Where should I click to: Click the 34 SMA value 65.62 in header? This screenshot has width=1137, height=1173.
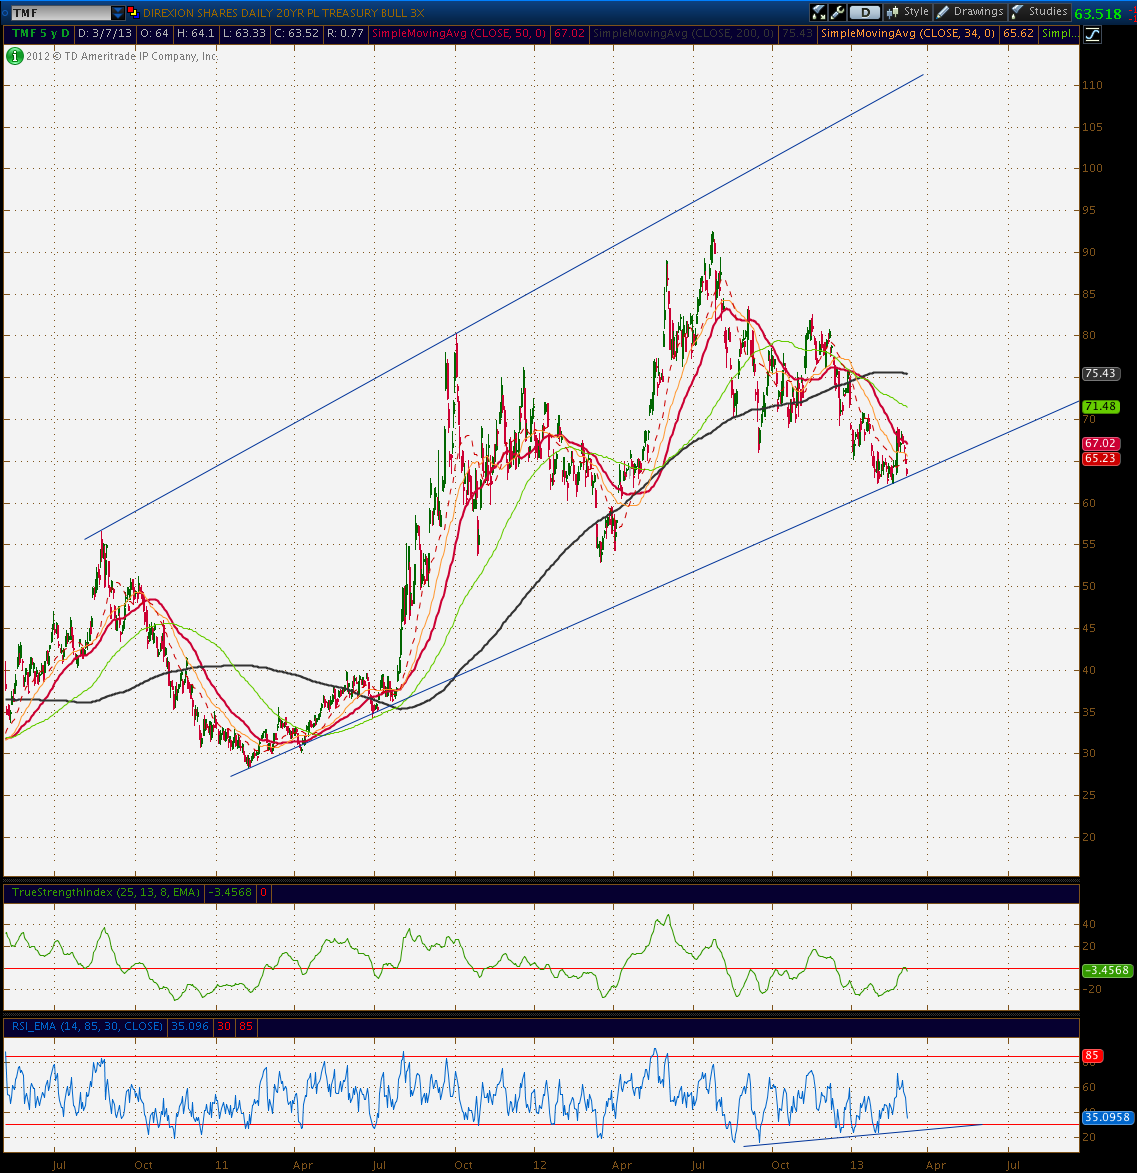(x=1018, y=34)
